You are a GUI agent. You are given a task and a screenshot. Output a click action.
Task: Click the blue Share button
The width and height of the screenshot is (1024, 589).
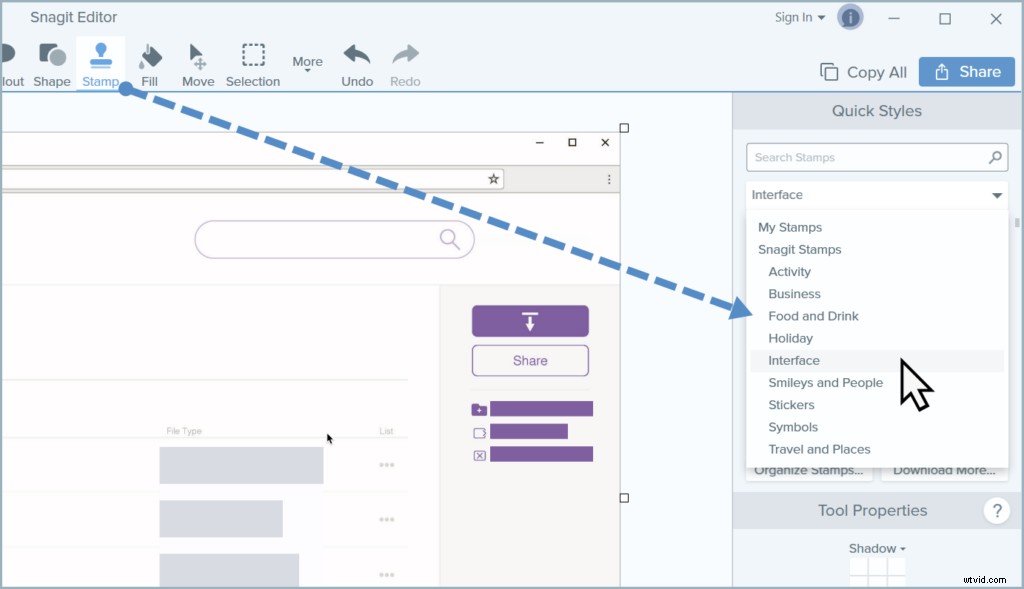click(966, 71)
